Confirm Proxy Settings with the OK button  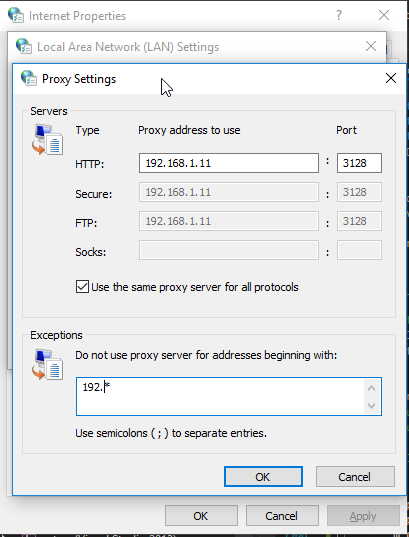[263, 476]
